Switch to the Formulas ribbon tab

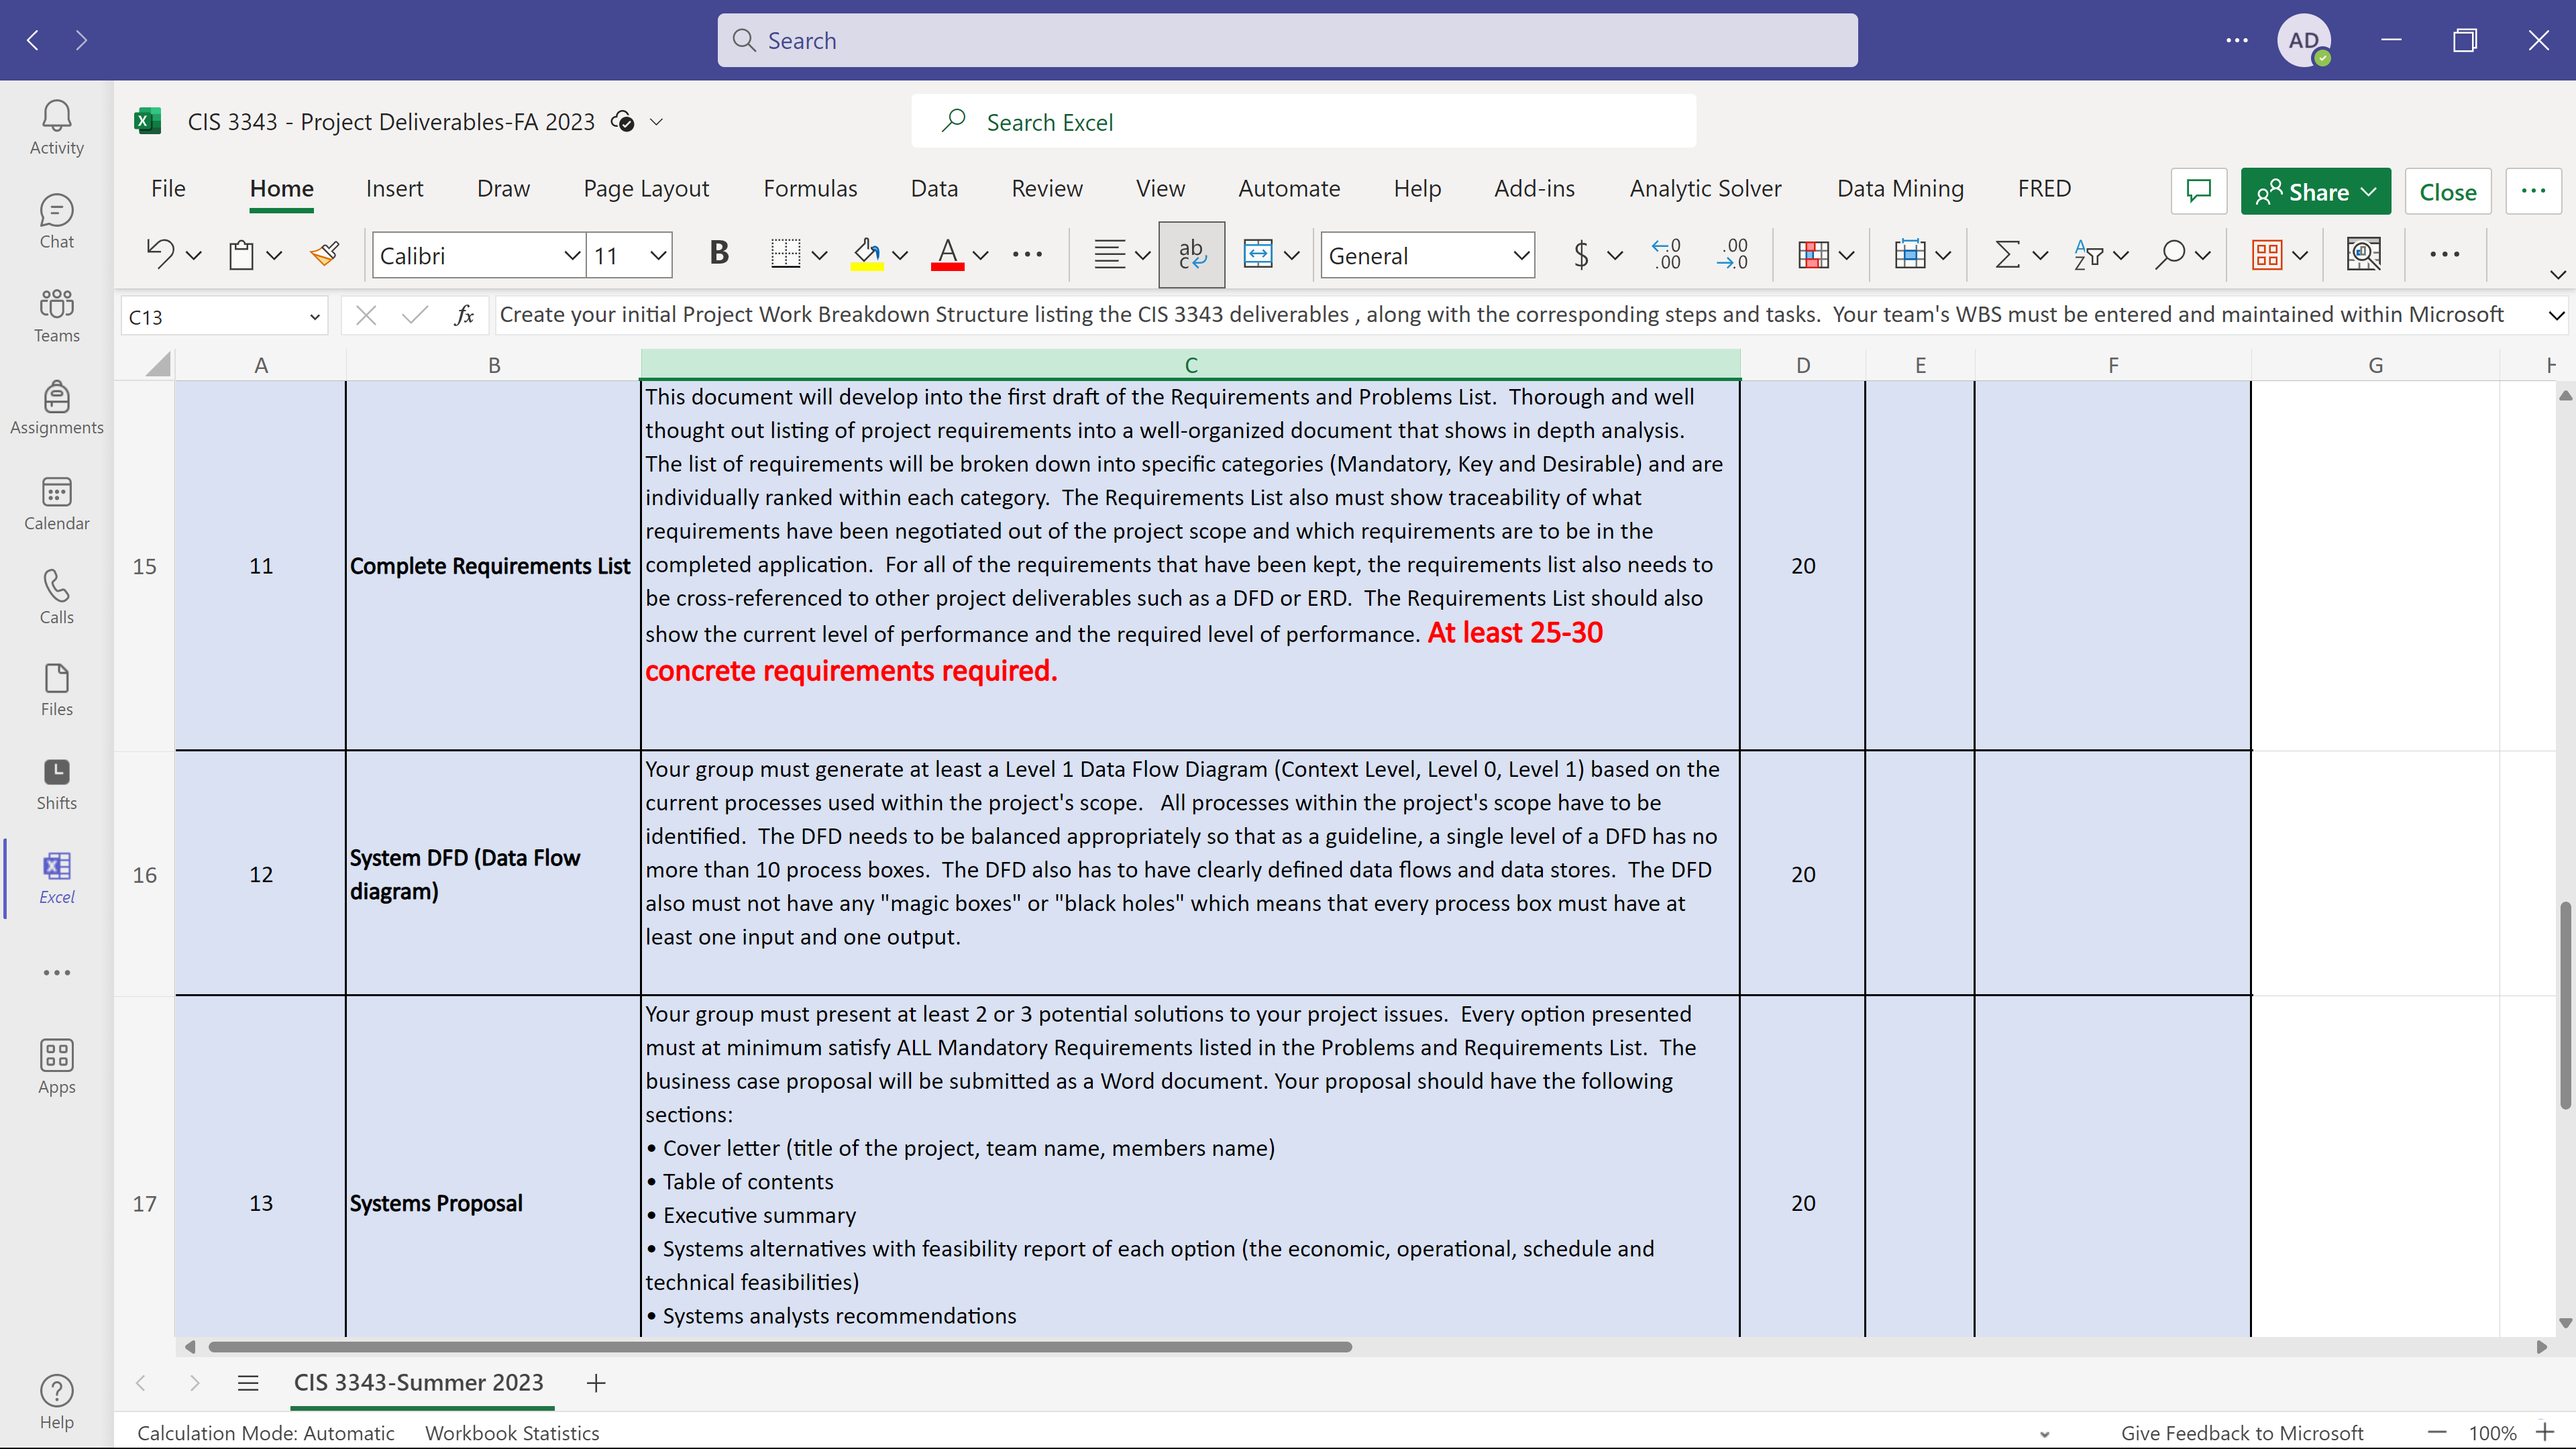(x=810, y=189)
